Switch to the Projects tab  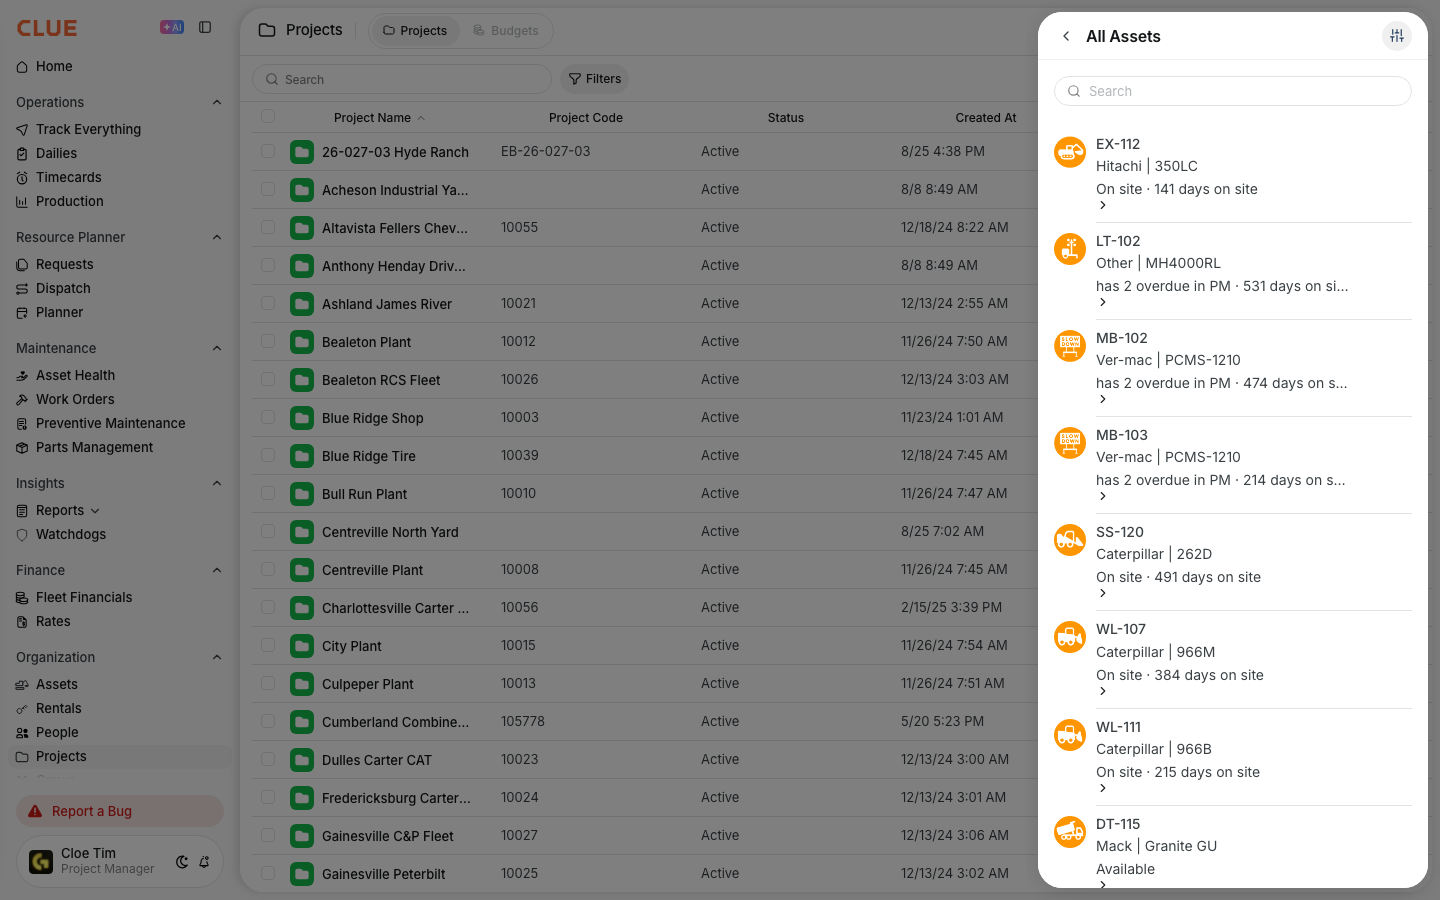click(415, 31)
